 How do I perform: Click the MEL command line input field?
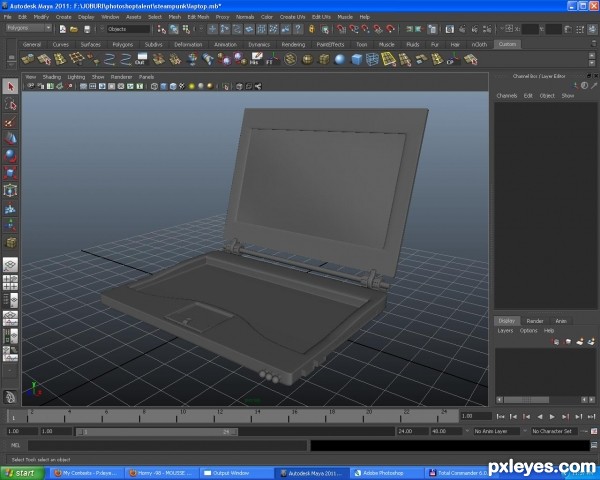[167, 445]
